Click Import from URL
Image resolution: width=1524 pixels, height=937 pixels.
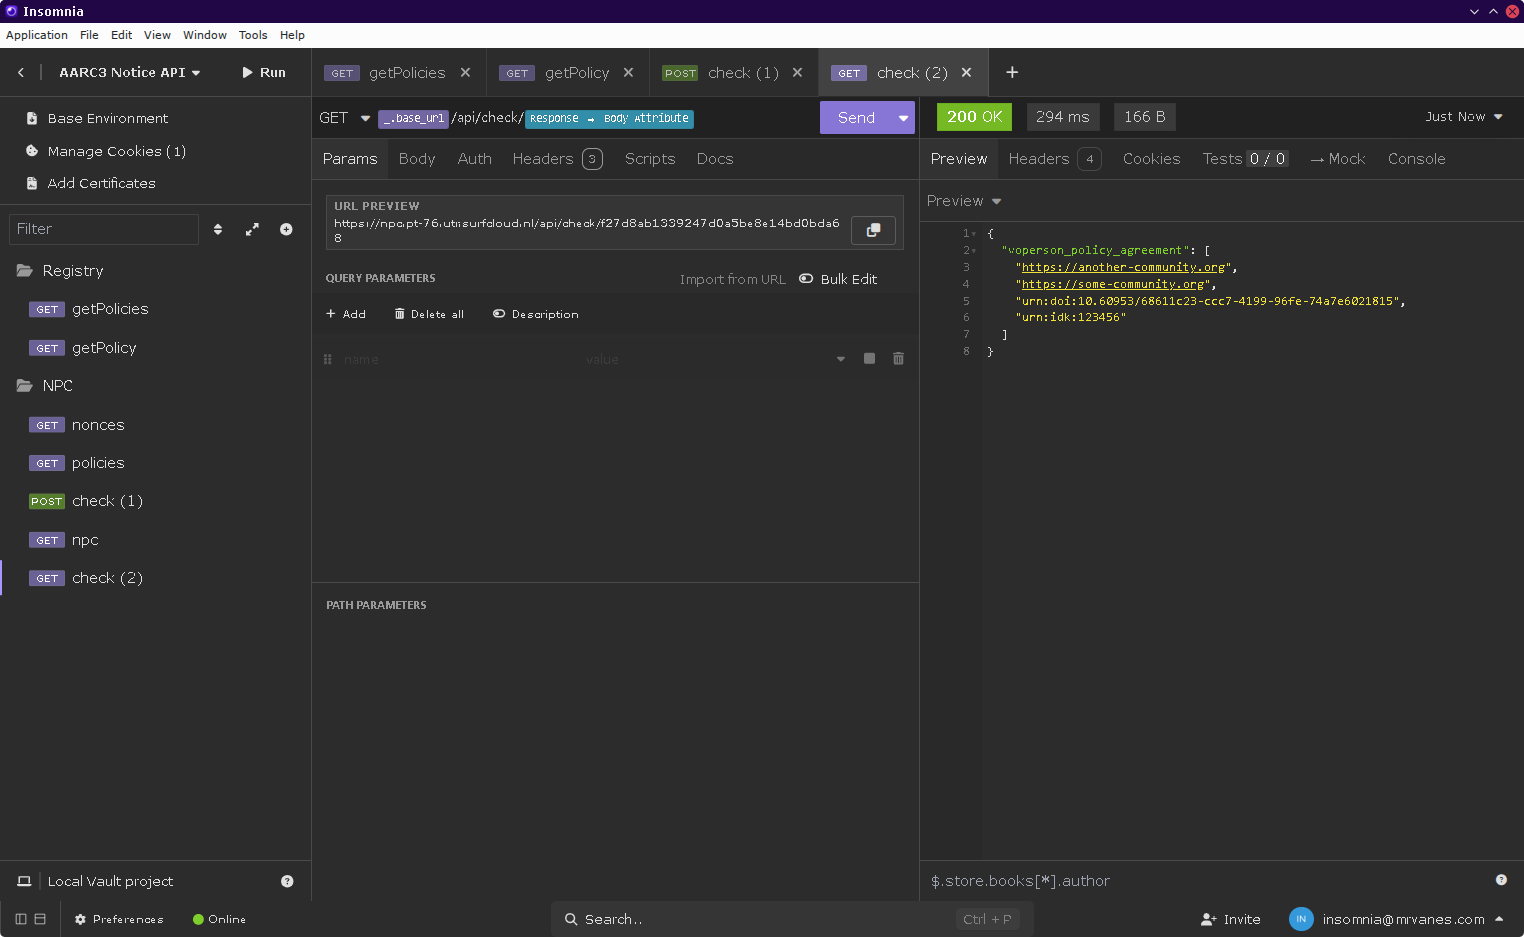(732, 279)
